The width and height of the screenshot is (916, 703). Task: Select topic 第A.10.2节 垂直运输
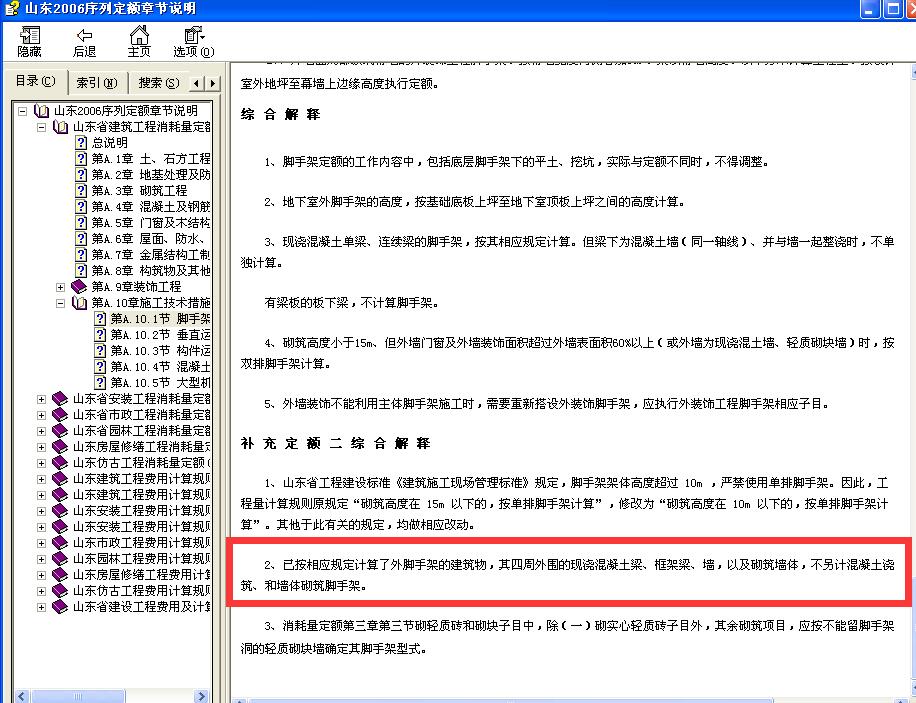[x=161, y=335]
